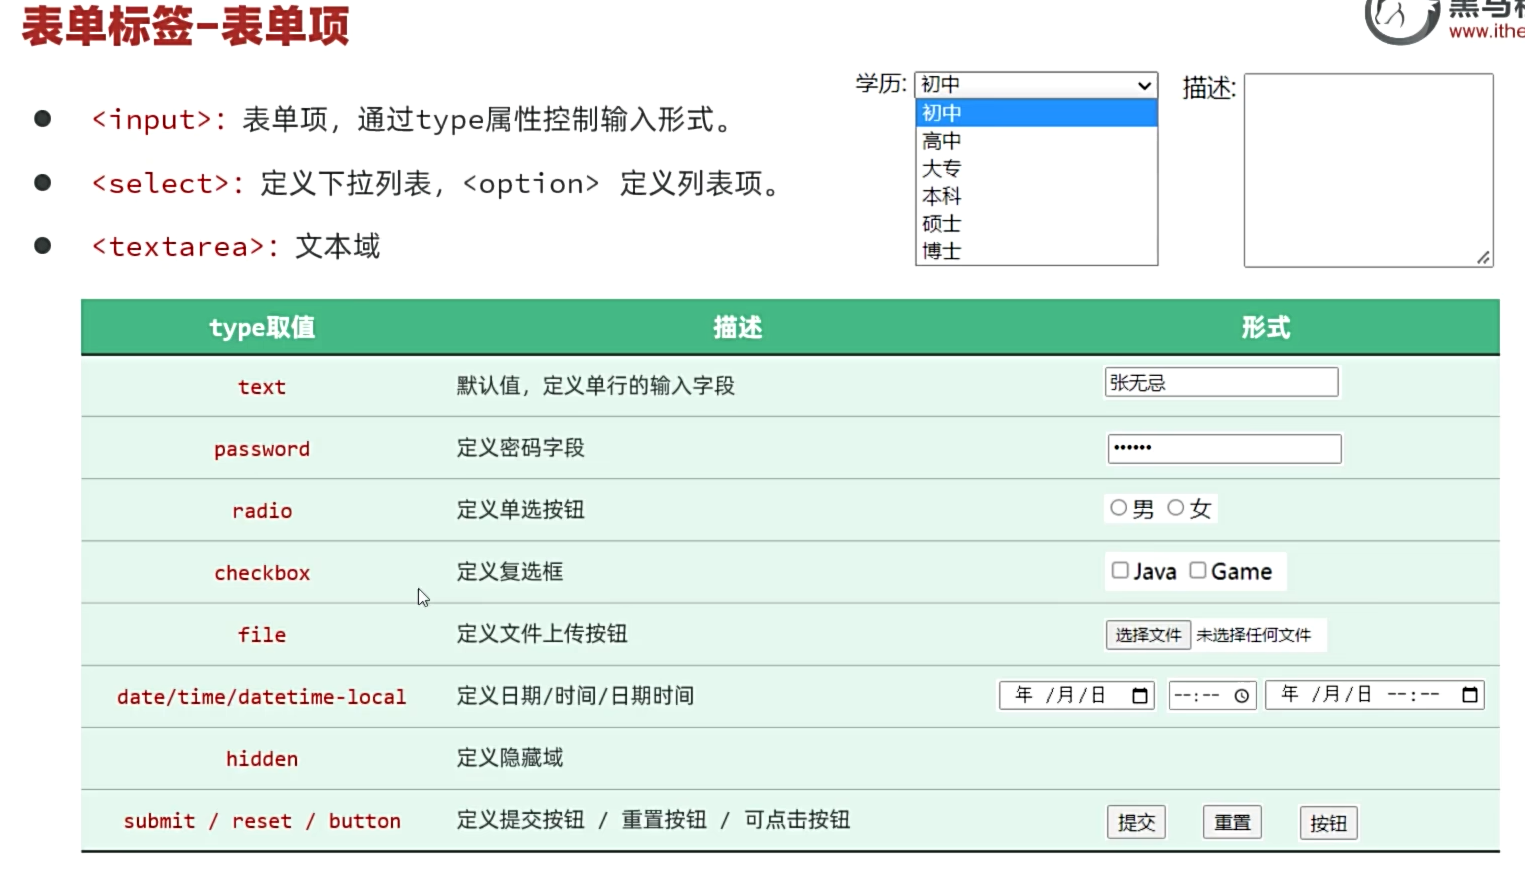The image size is (1525, 871).
Task: Open the date picker calendar icon
Action: pyautogui.click(x=1140, y=695)
